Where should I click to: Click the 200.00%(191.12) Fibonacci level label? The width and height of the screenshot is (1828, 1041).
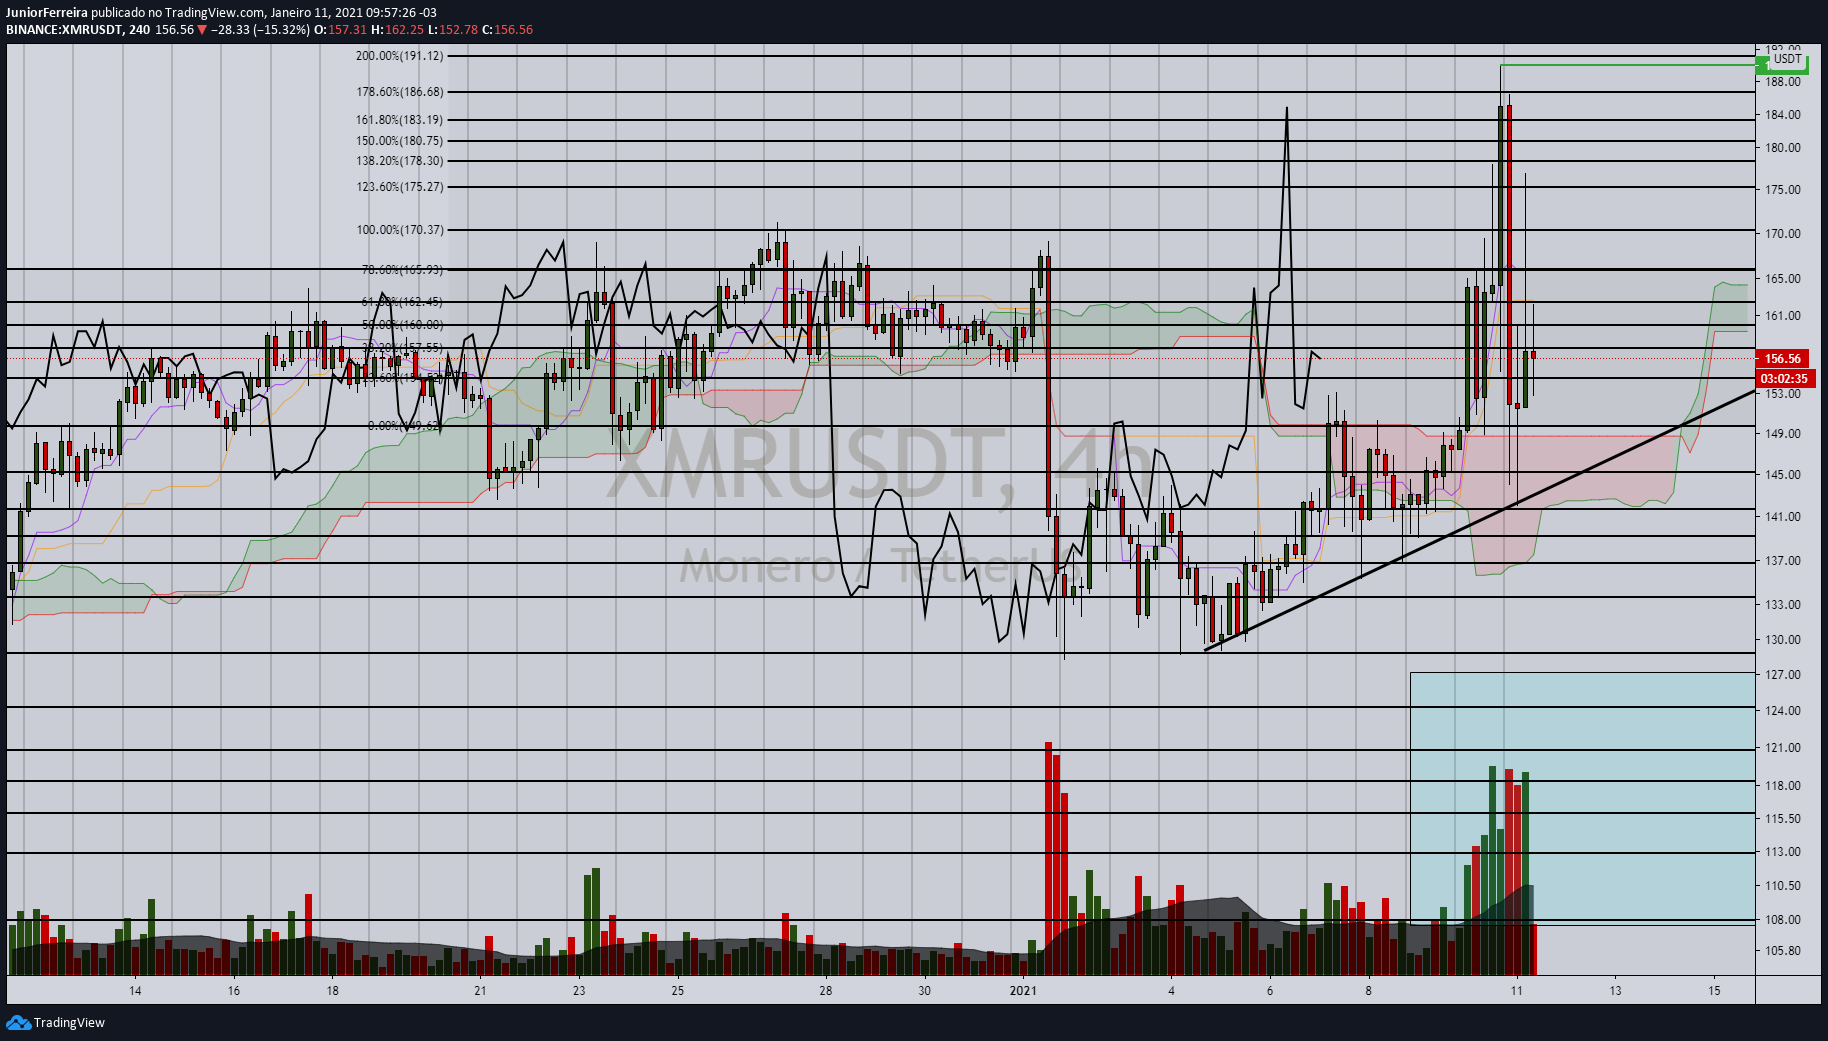399,56
